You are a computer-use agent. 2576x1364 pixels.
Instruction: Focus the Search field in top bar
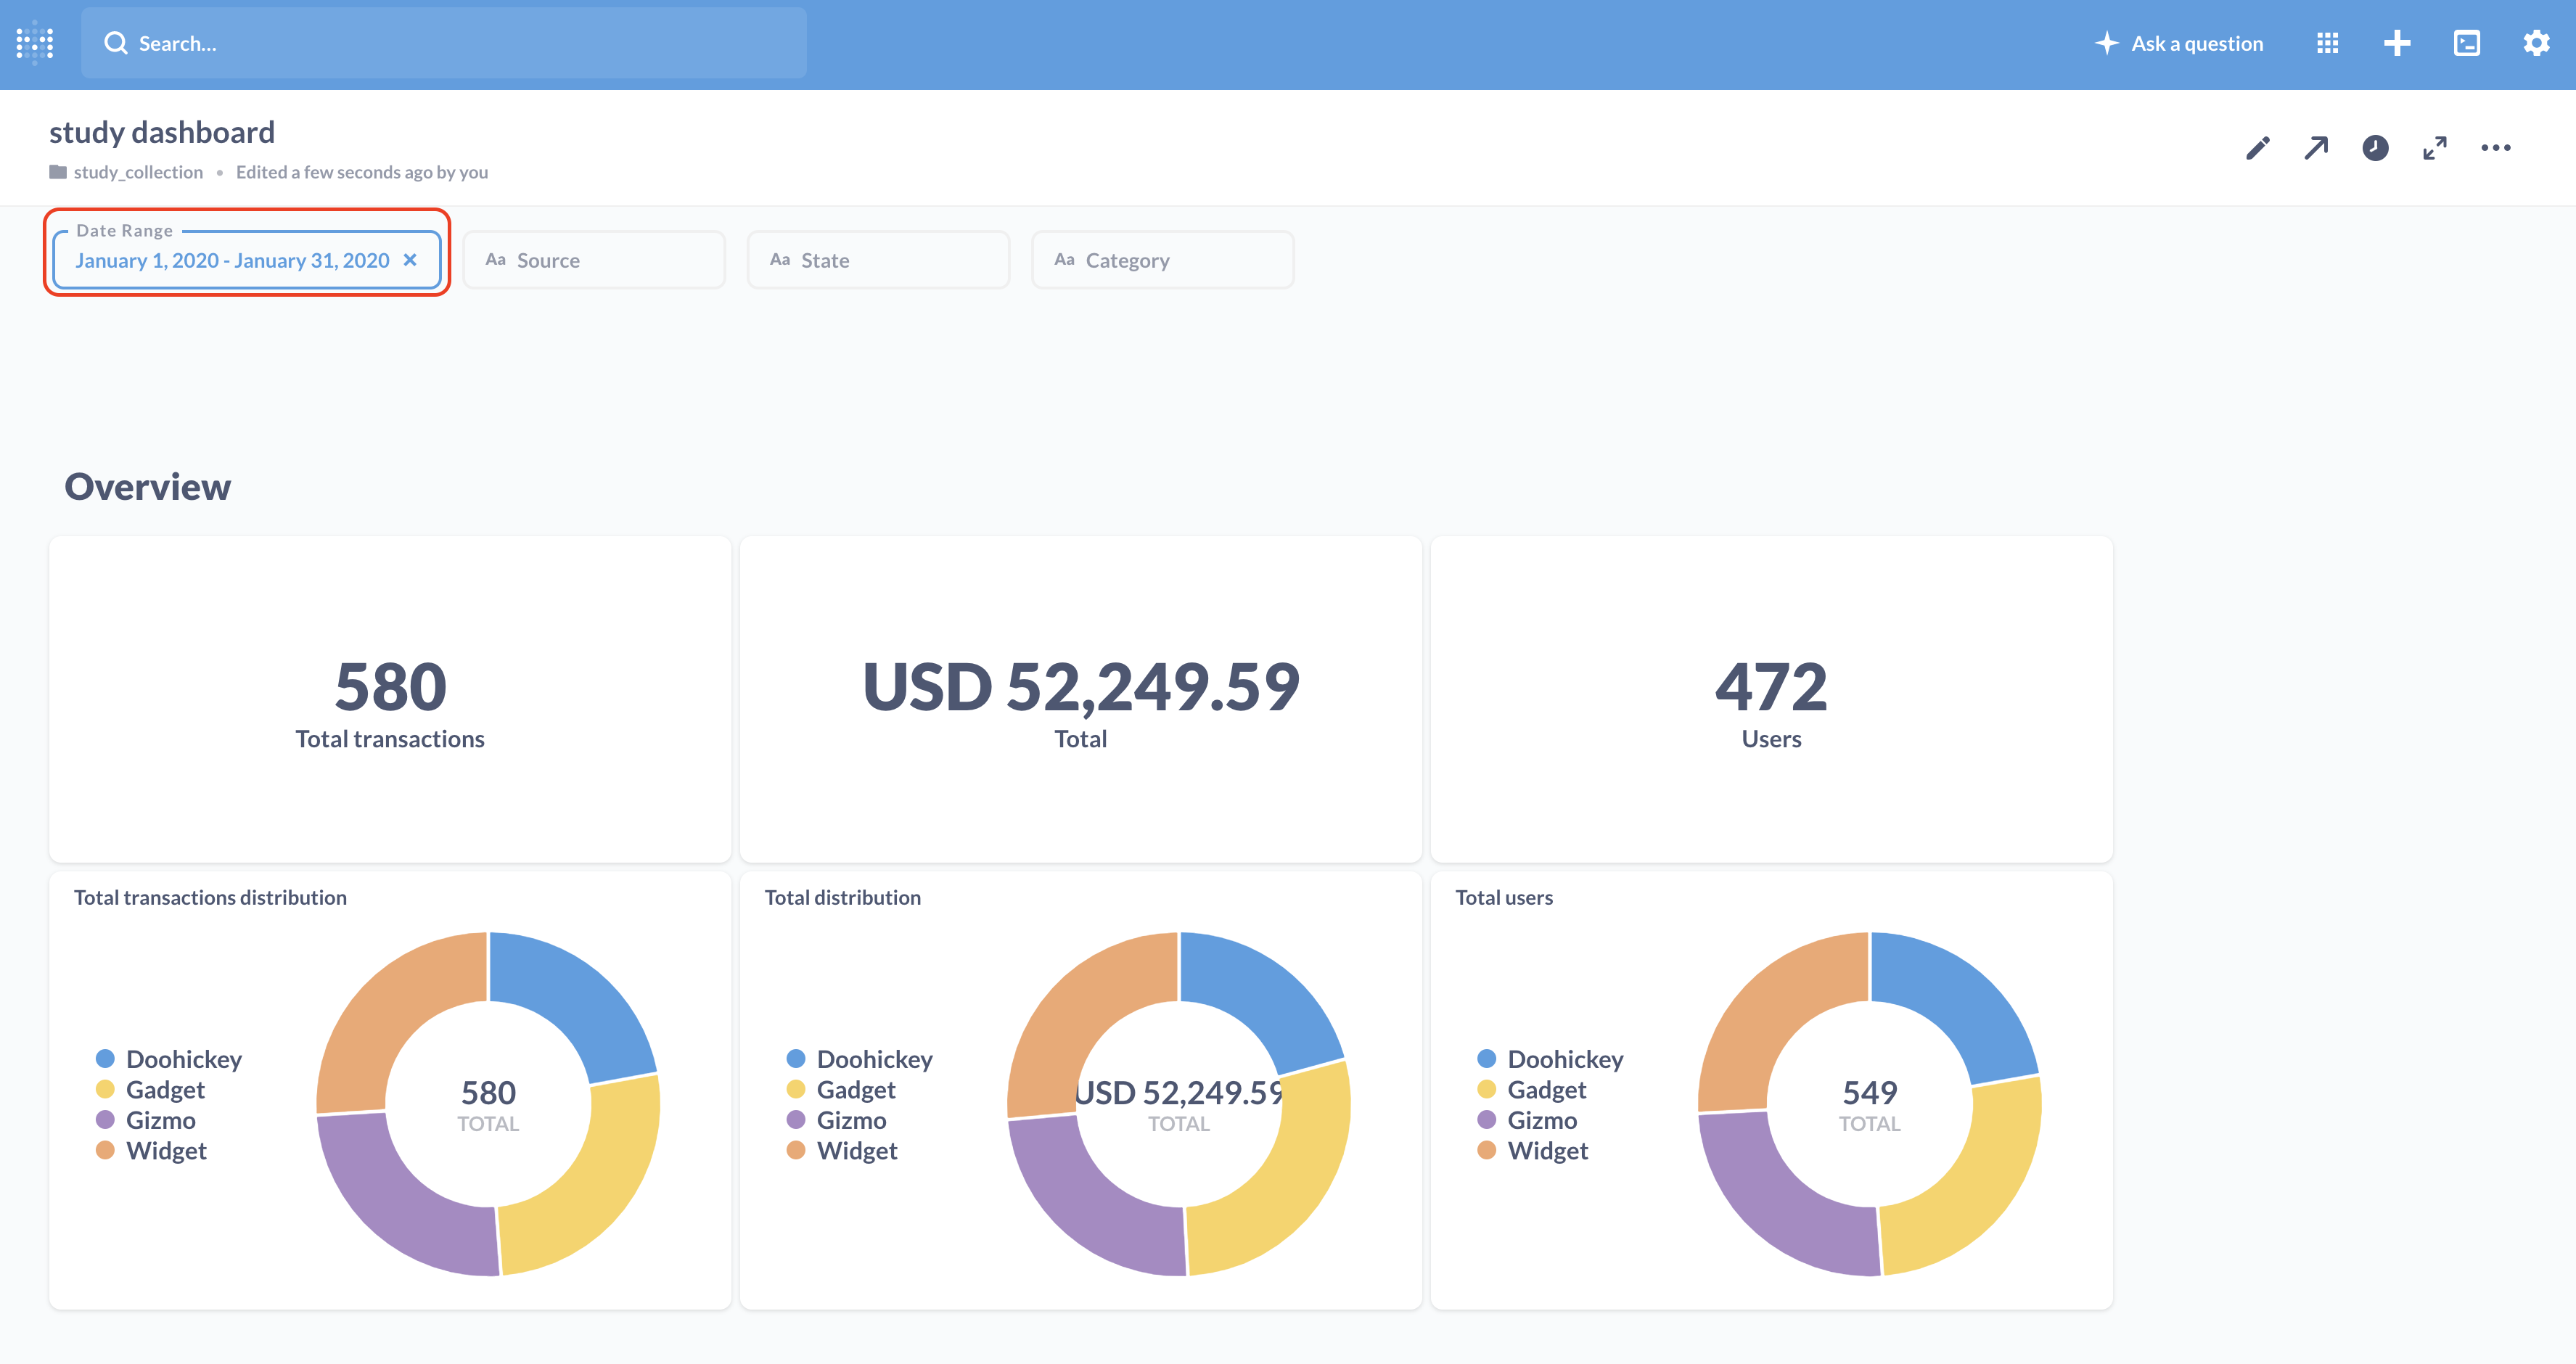[443, 43]
